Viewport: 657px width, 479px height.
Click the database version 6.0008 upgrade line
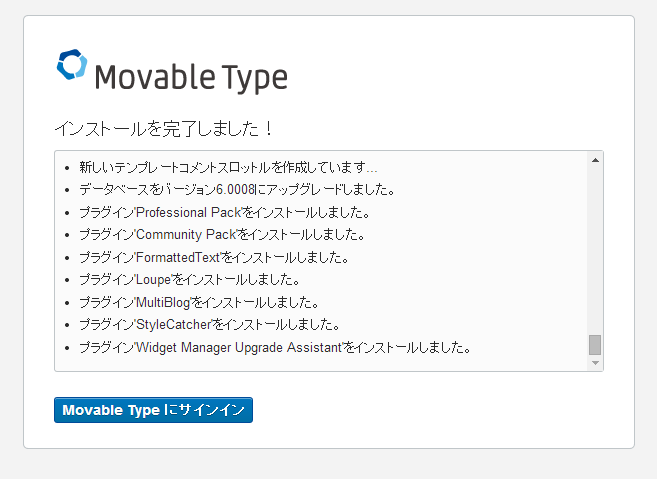[x=237, y=190]
